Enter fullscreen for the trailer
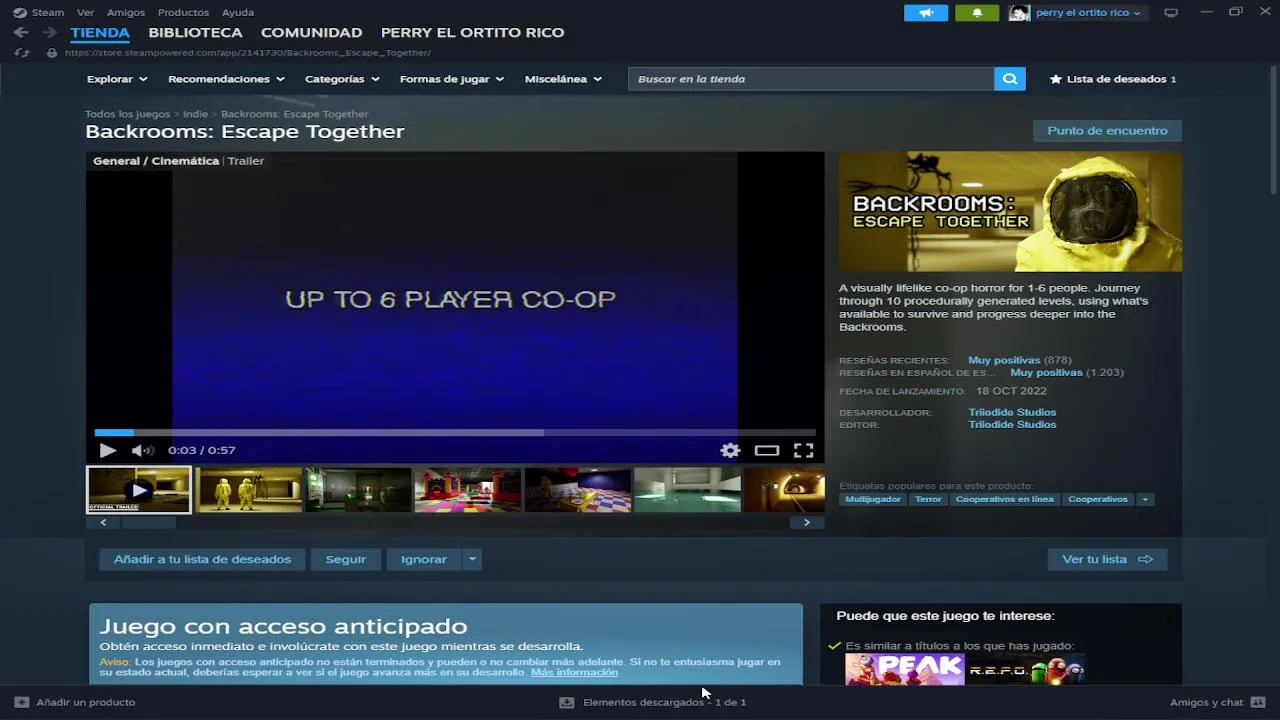 coord(803,450)
